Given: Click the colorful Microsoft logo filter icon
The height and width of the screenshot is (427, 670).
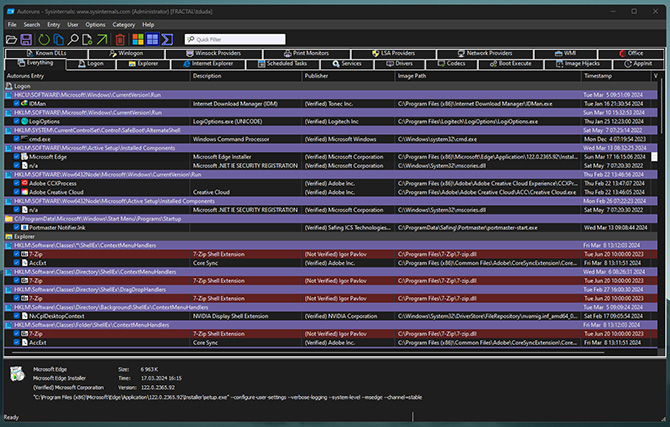Looking at the screenshot, I should click(x=138, y=39).
